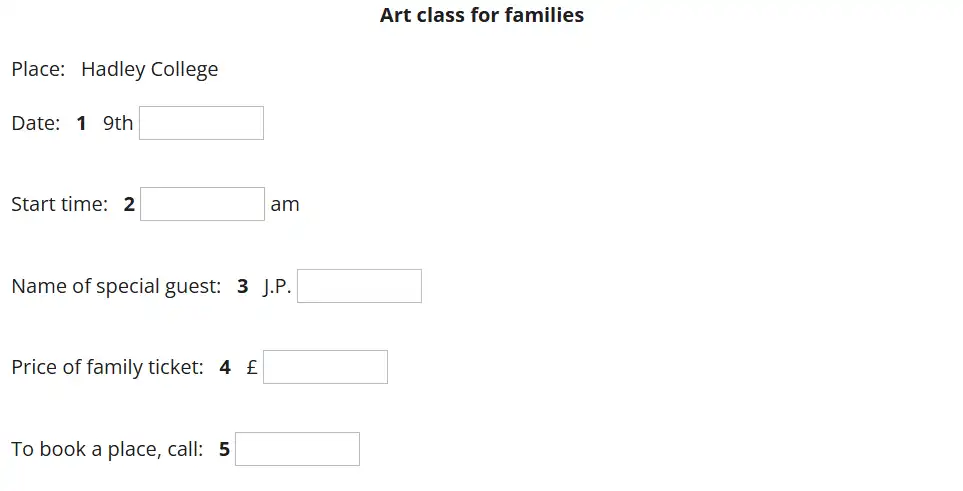This screenshot has width=963, height=491.
Task: Click the date input field after 9th
Action: (x=201, y=123)
